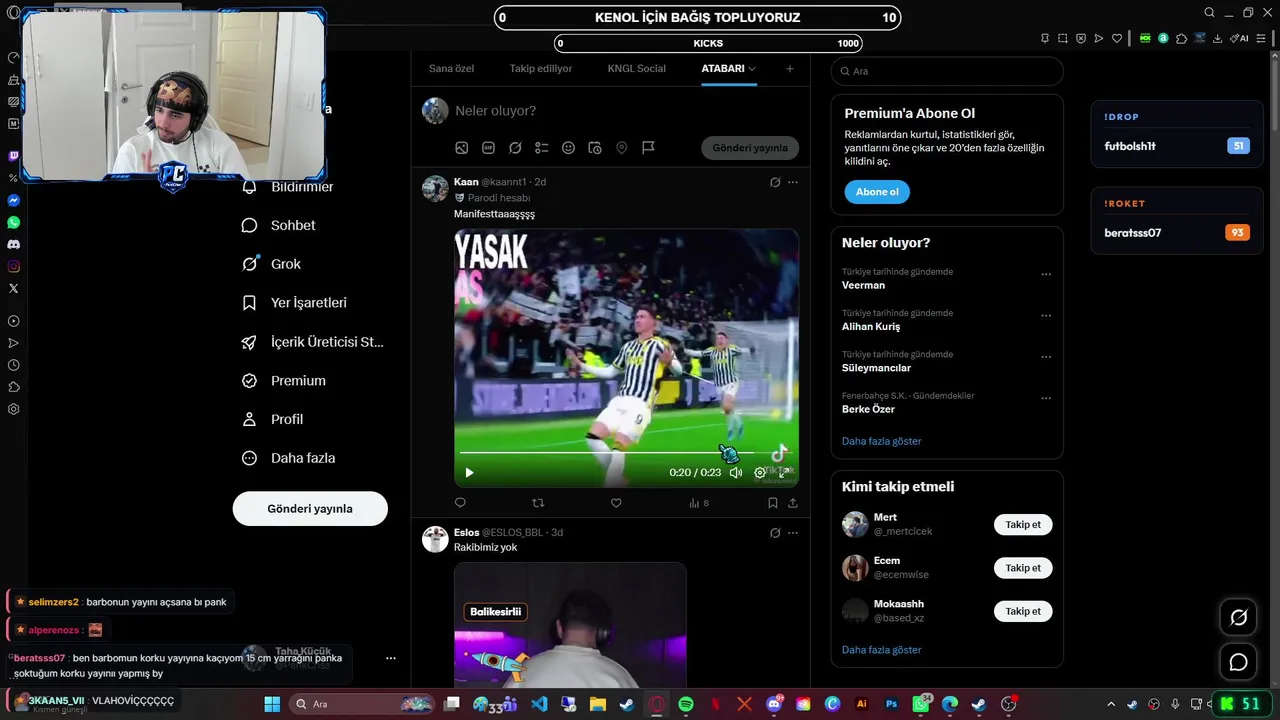Screen dimensions: 1280x720
Task: Share Kaan's post
Action: [x=793, y=503]
